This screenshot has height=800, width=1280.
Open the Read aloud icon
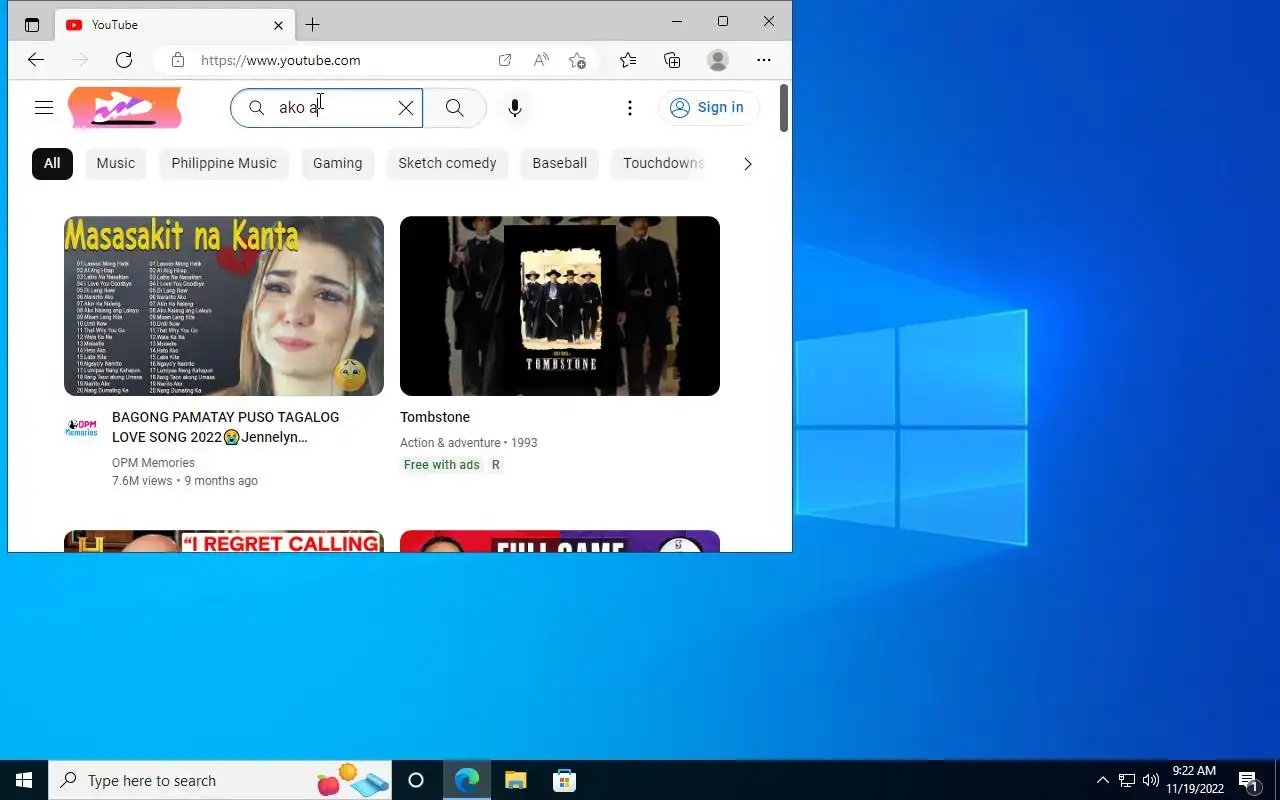tap(541, 60)
